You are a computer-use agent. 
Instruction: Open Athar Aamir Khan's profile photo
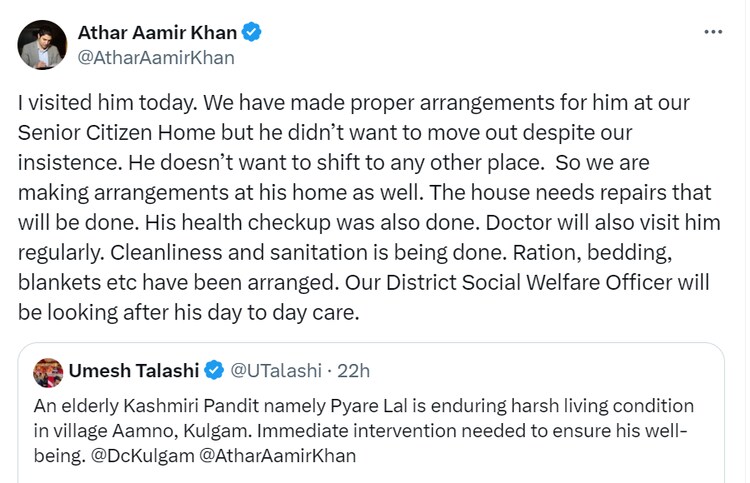[42, 45]
